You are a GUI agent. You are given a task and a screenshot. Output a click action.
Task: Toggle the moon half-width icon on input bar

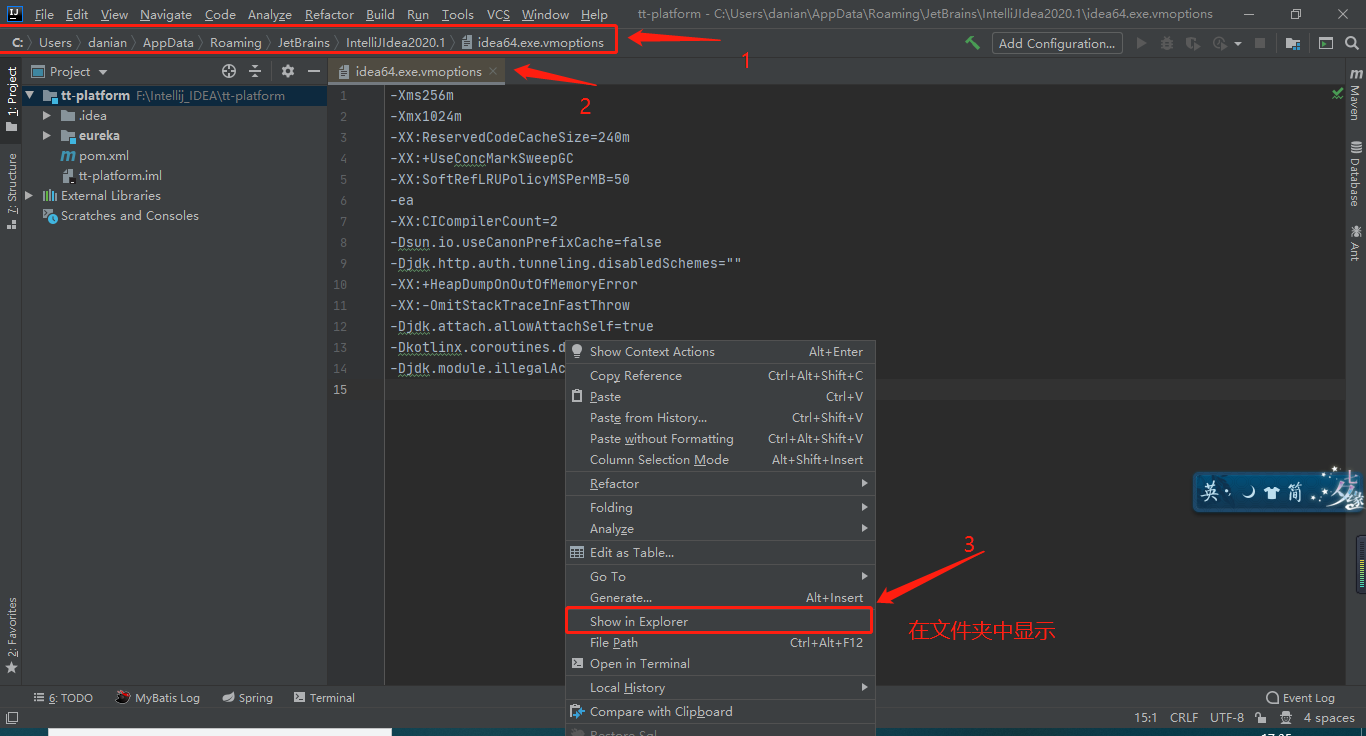[x=1247, y=492]
